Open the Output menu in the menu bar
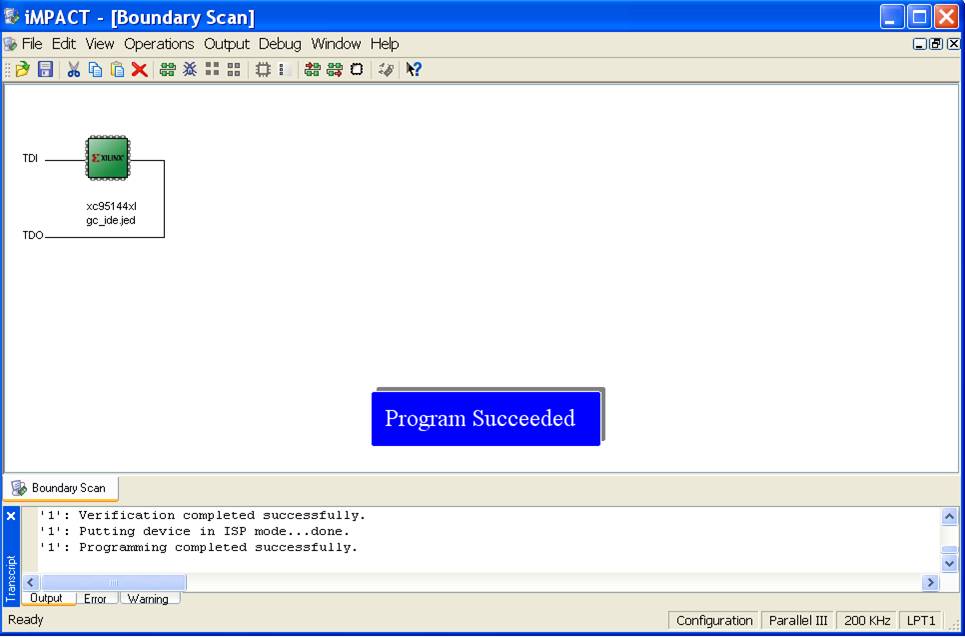965x638 pixels. (x=226, y=44)
